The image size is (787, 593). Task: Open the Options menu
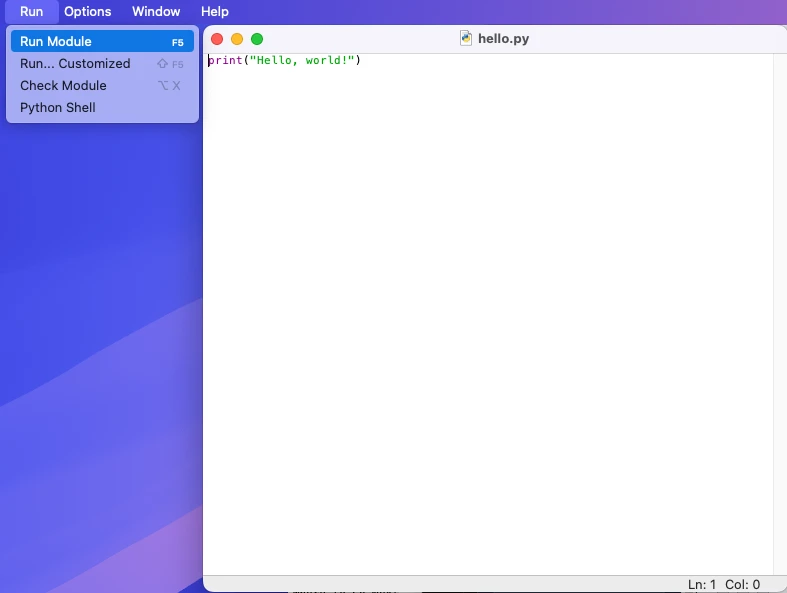pyautogui.click(x=88, y=12)
